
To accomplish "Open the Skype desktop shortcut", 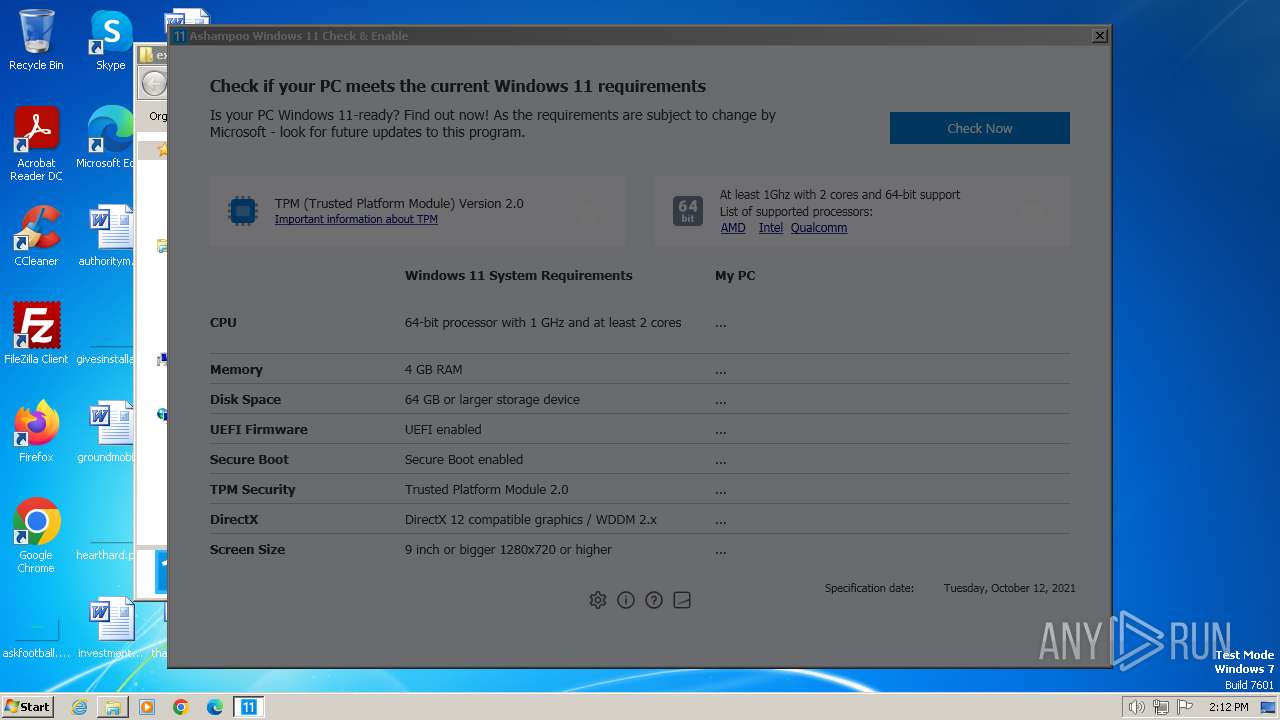I will [110, 40].
